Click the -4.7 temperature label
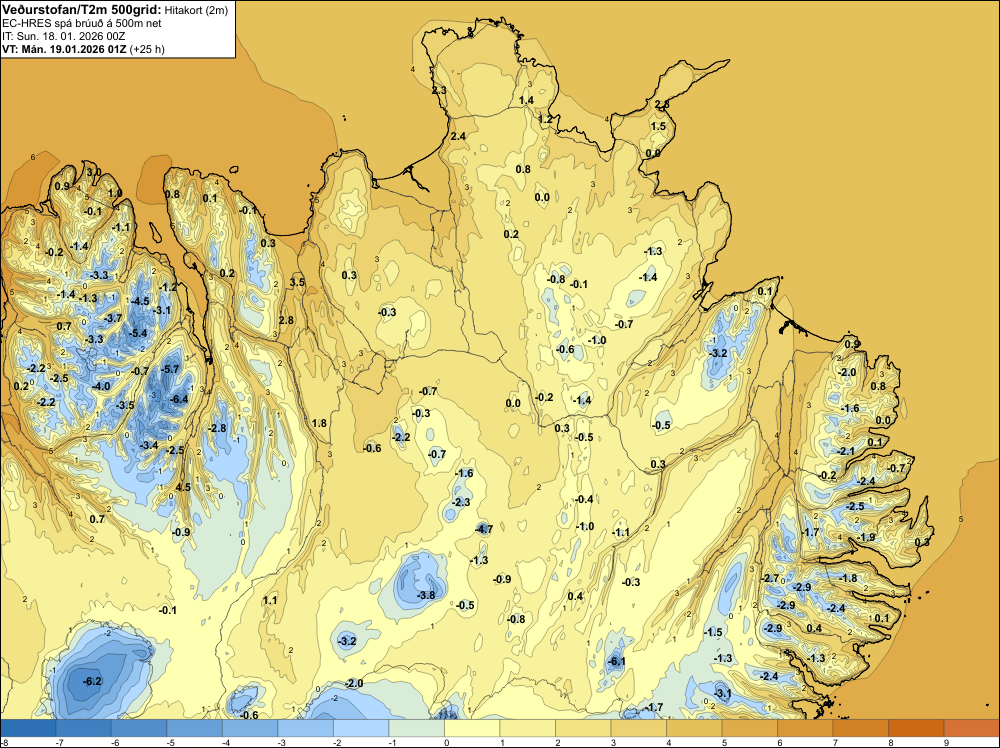 tap(484, 529)
